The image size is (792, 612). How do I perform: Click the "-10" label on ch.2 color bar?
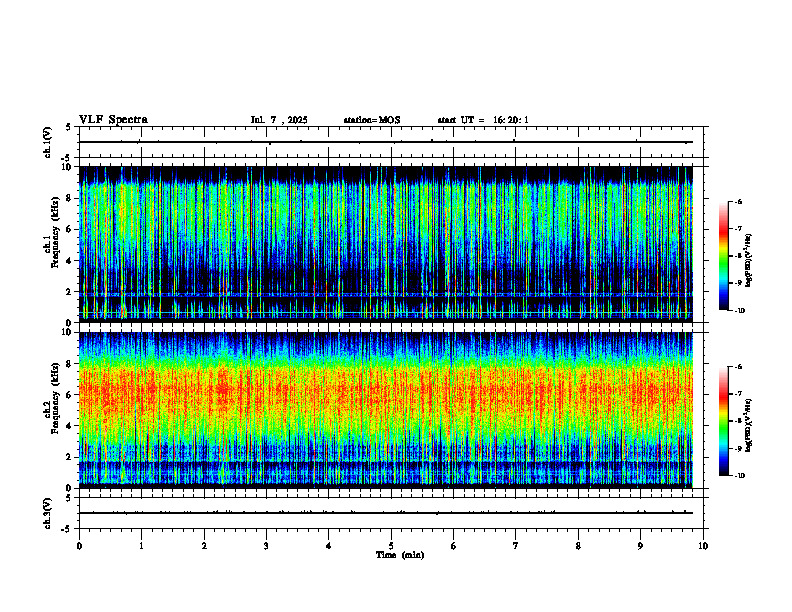tap(739, 476)
